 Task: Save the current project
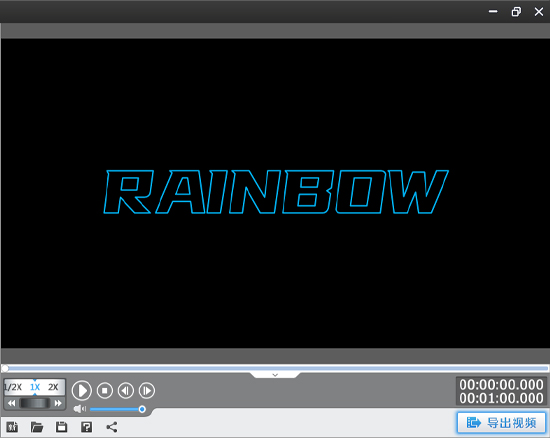click(61, 427)
